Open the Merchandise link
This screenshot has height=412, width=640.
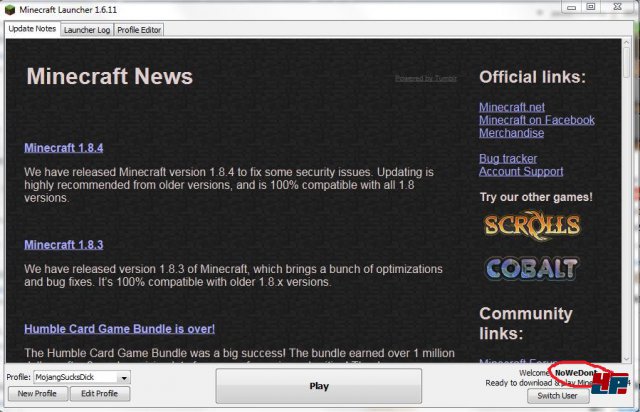[x=511, y=133]
